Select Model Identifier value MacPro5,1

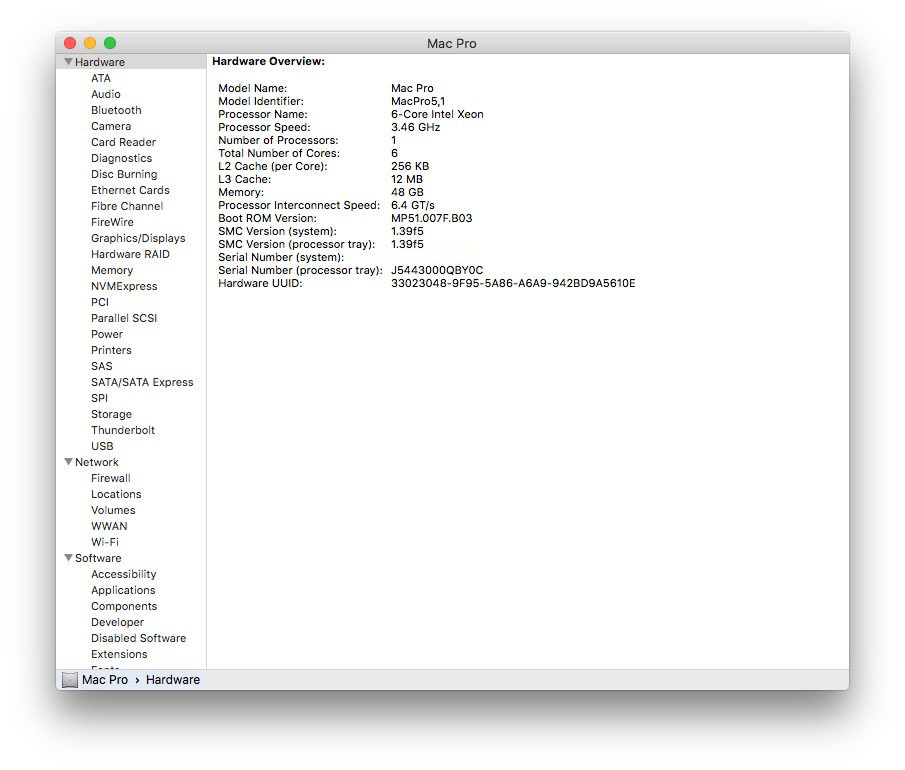coord(418,101)
